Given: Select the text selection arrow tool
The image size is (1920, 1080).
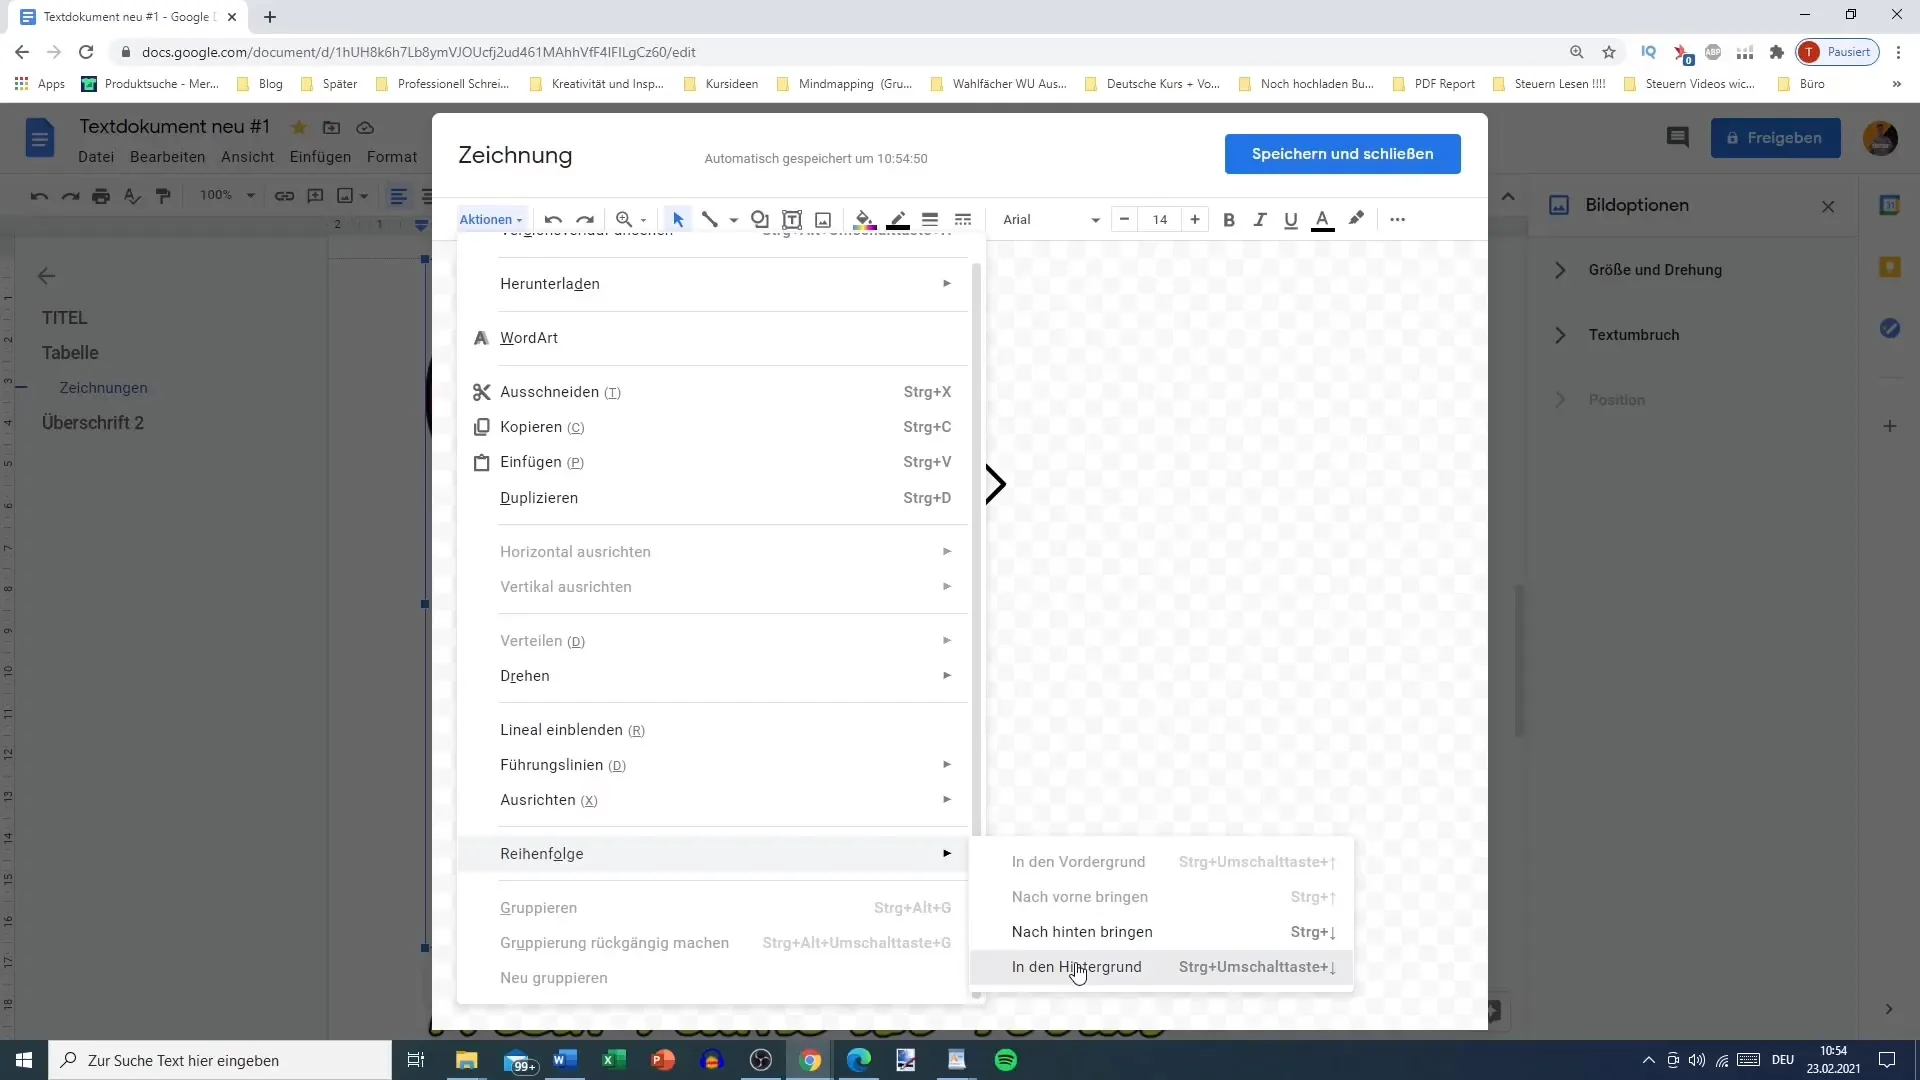Looking at the screenshot, I should (x=678, y=219).
